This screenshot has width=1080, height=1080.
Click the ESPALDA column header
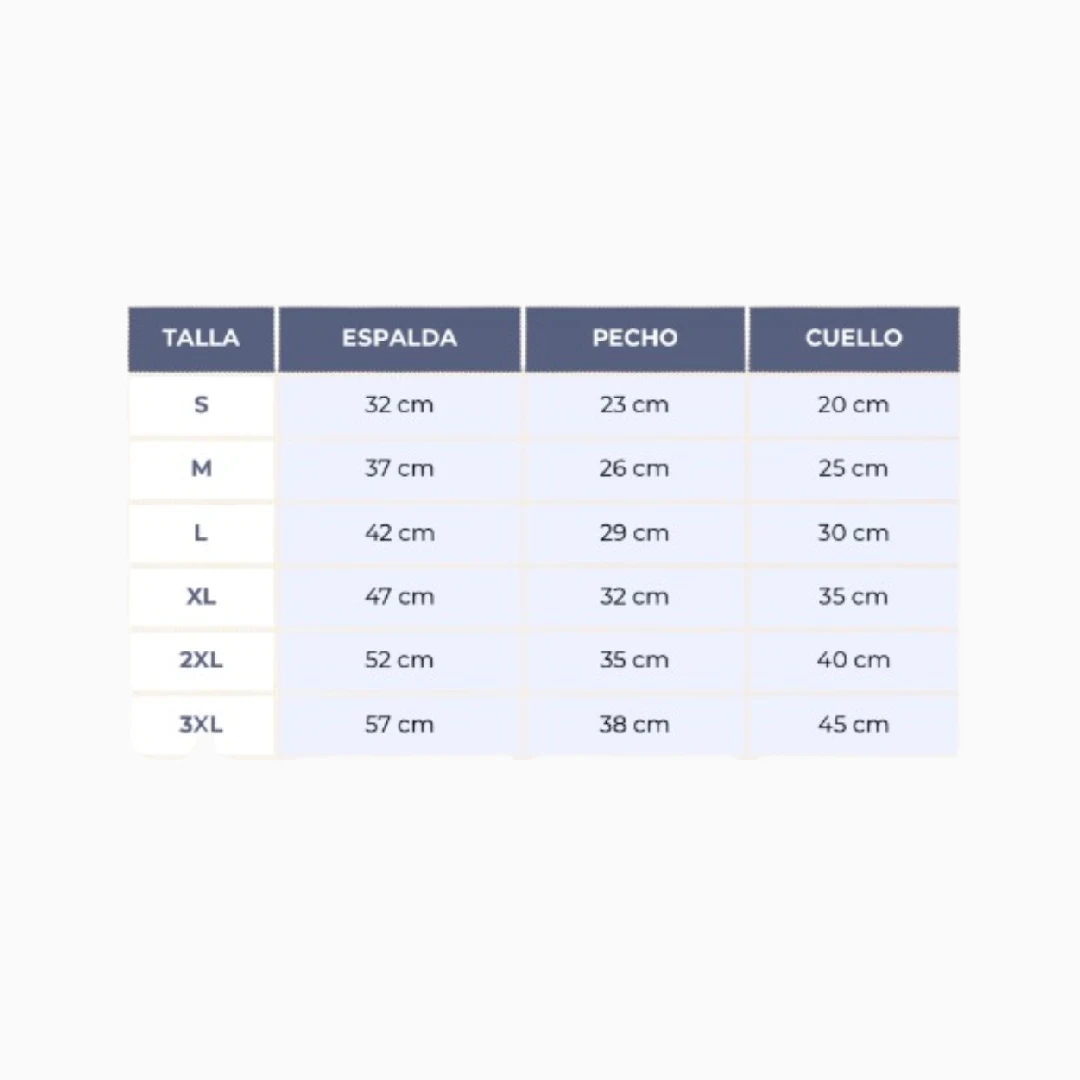click(x=399, y=338)
